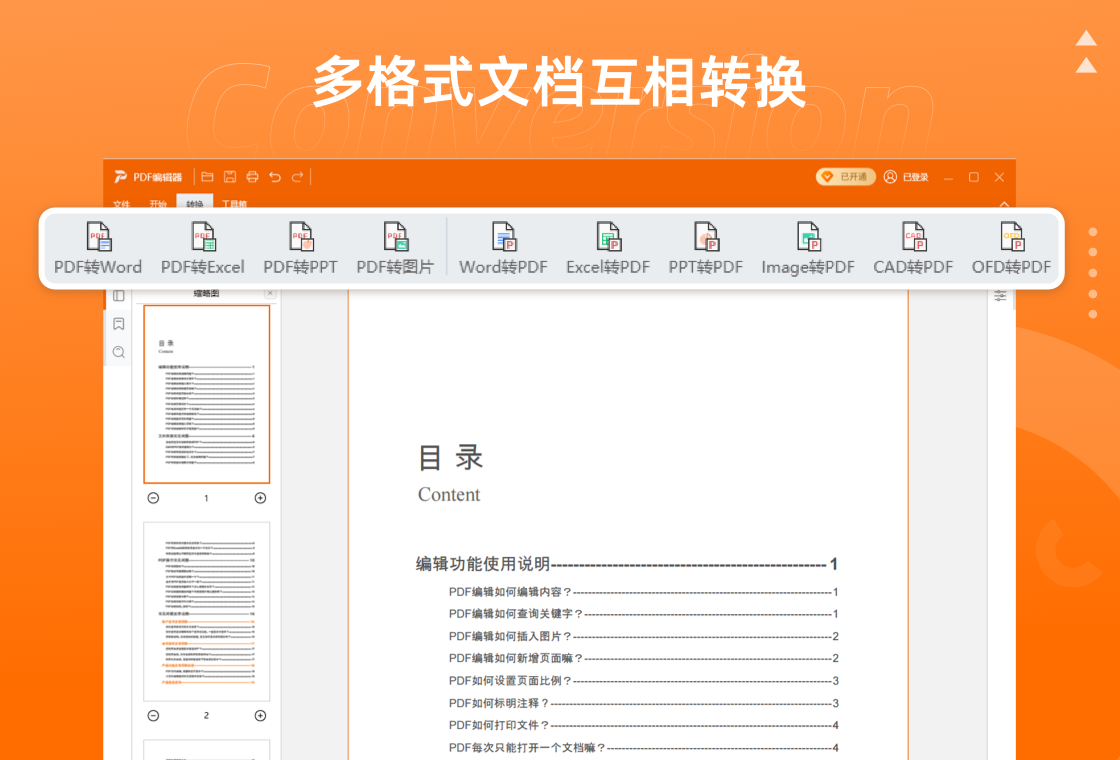The width and height of the screenshot is (1120, 760).
Task: Shrink thumbnails with minus under page 1
Action: coord(153,498)
